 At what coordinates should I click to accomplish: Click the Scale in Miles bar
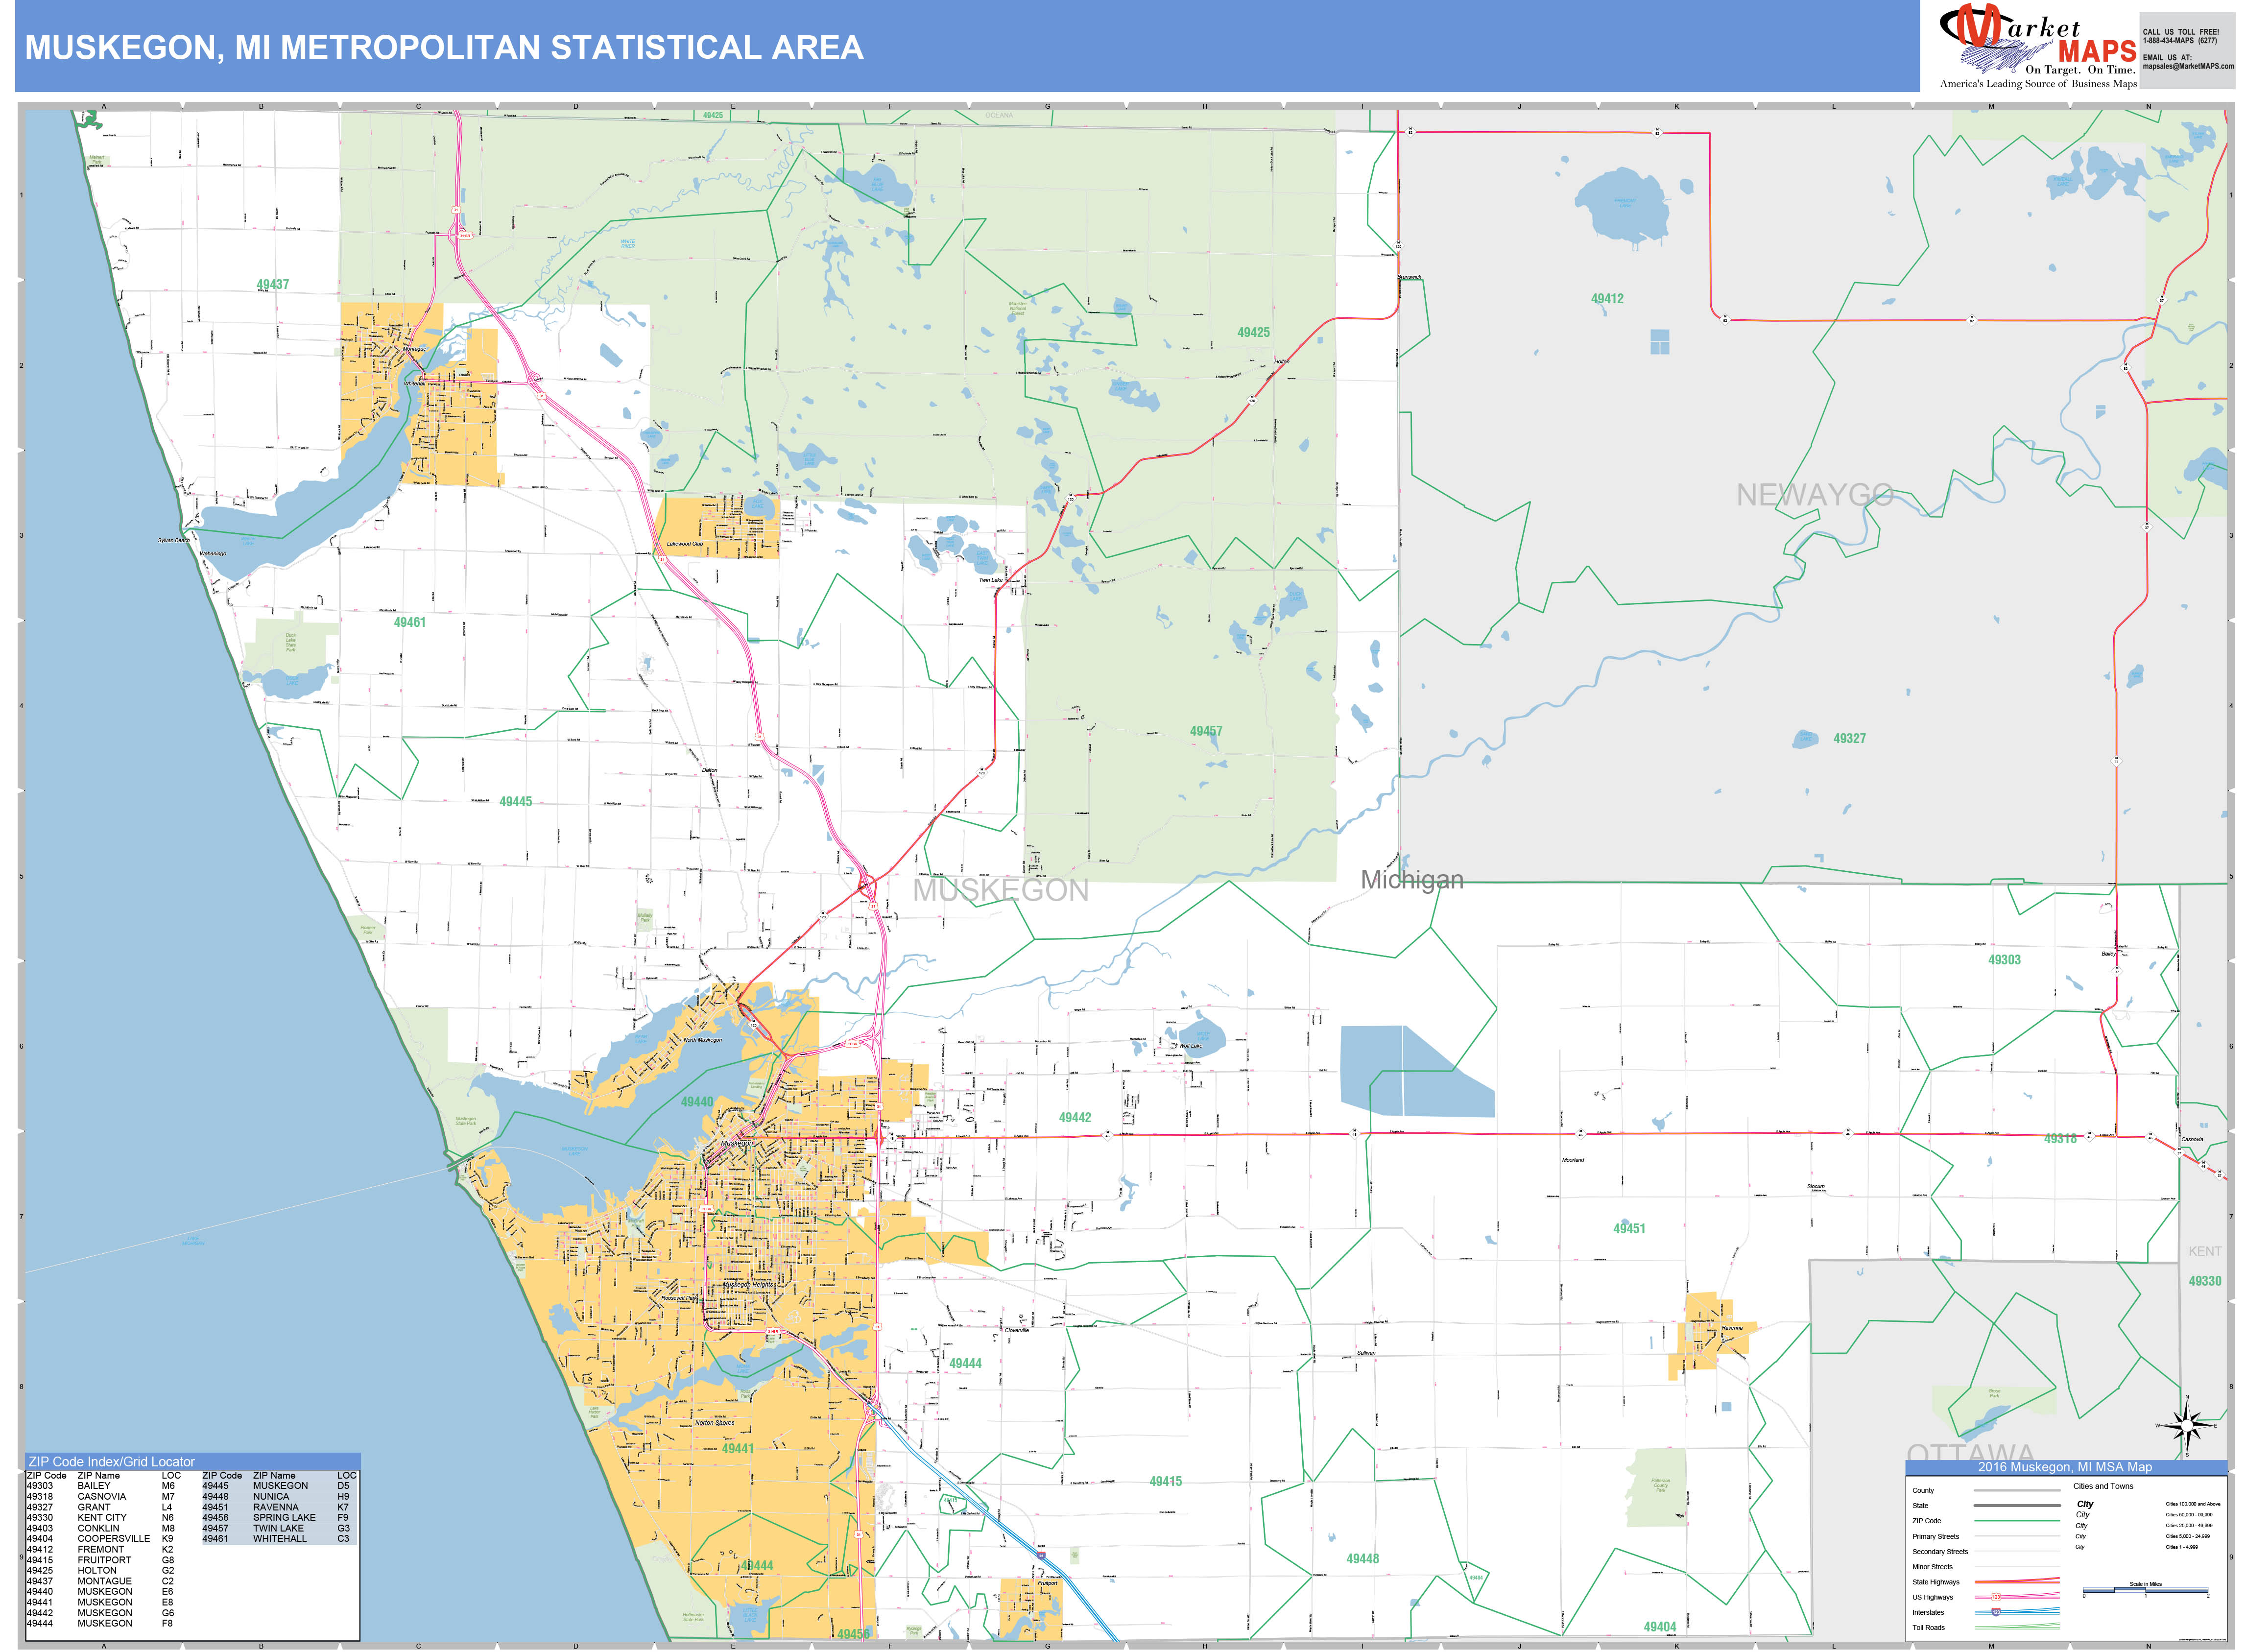tap(2145, 1589)
